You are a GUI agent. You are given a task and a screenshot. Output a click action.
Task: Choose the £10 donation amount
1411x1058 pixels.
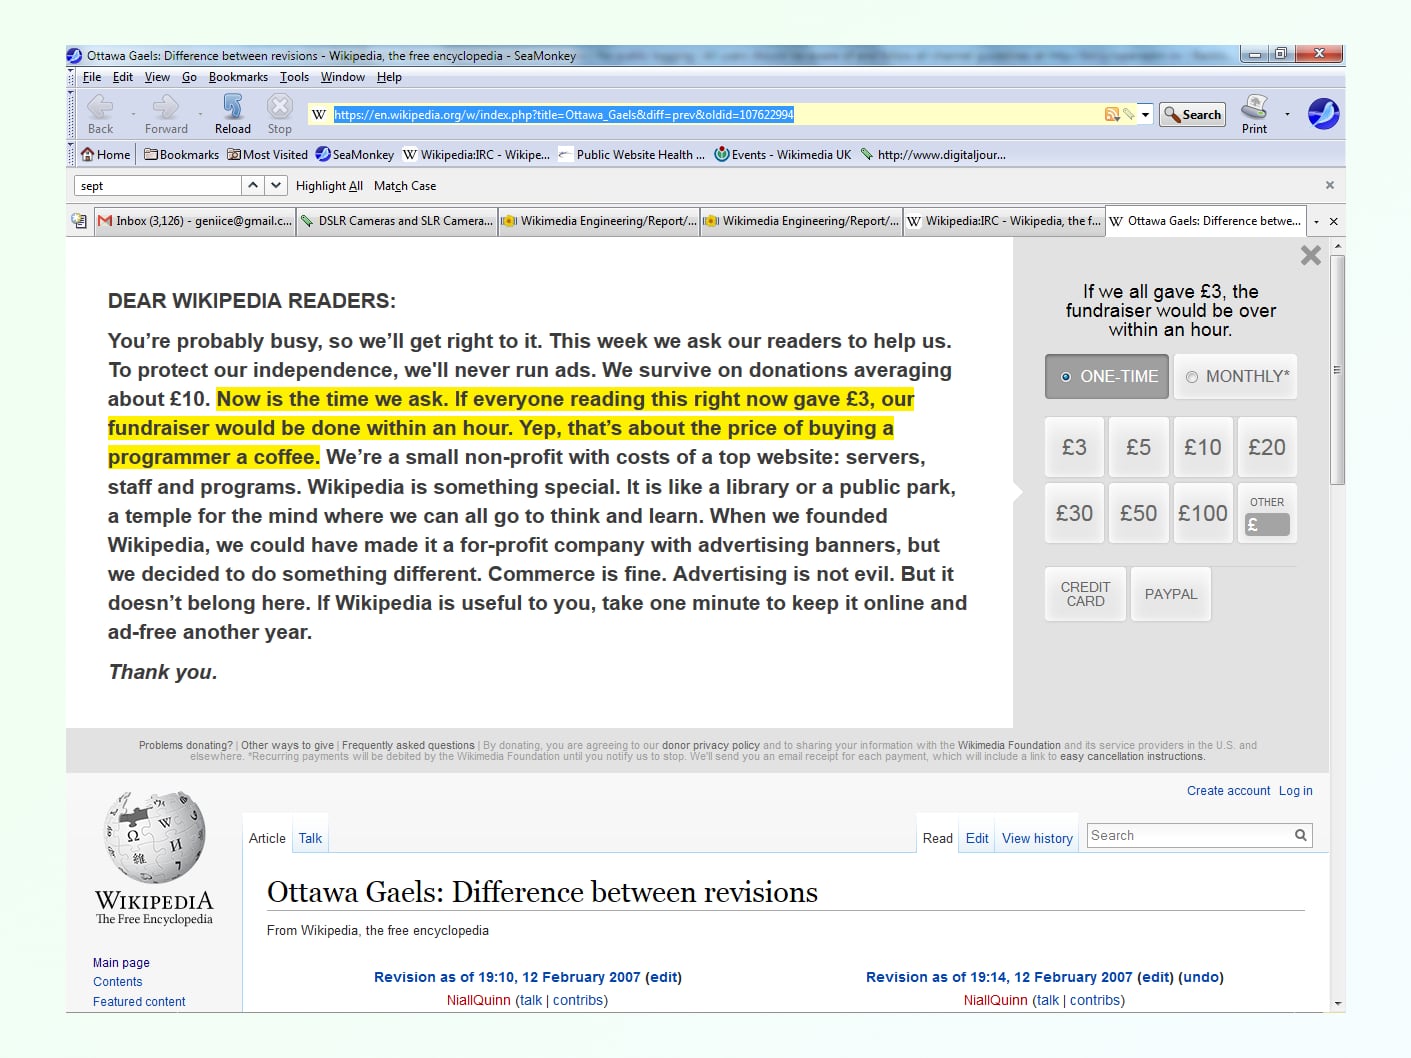click(1202, 448)
